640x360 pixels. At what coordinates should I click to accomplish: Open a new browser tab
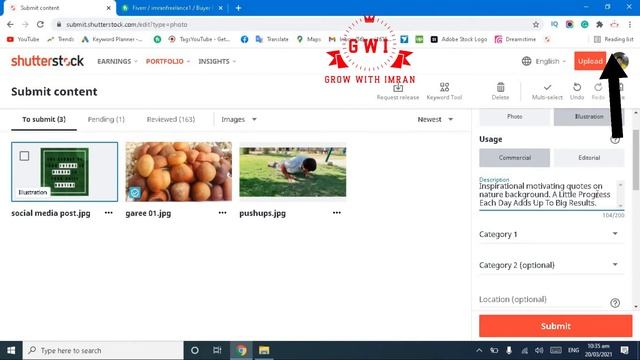point(238,8)
